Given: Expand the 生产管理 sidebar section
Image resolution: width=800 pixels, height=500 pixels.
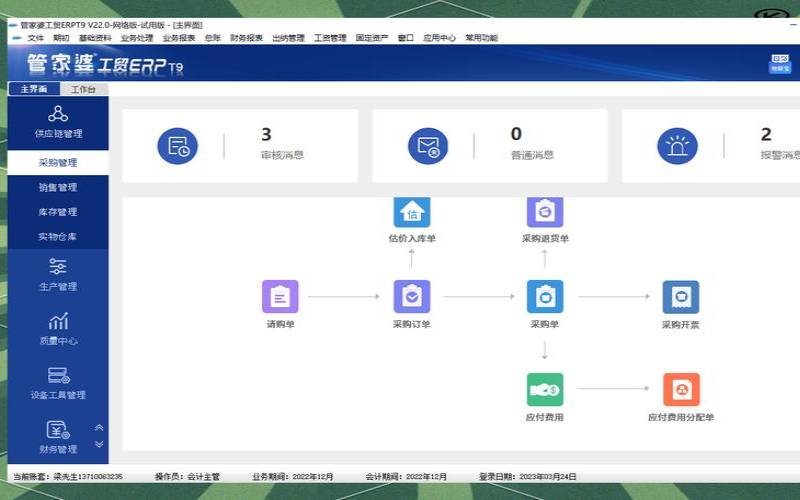Looking at the screenshot, I should click(58, 273).
